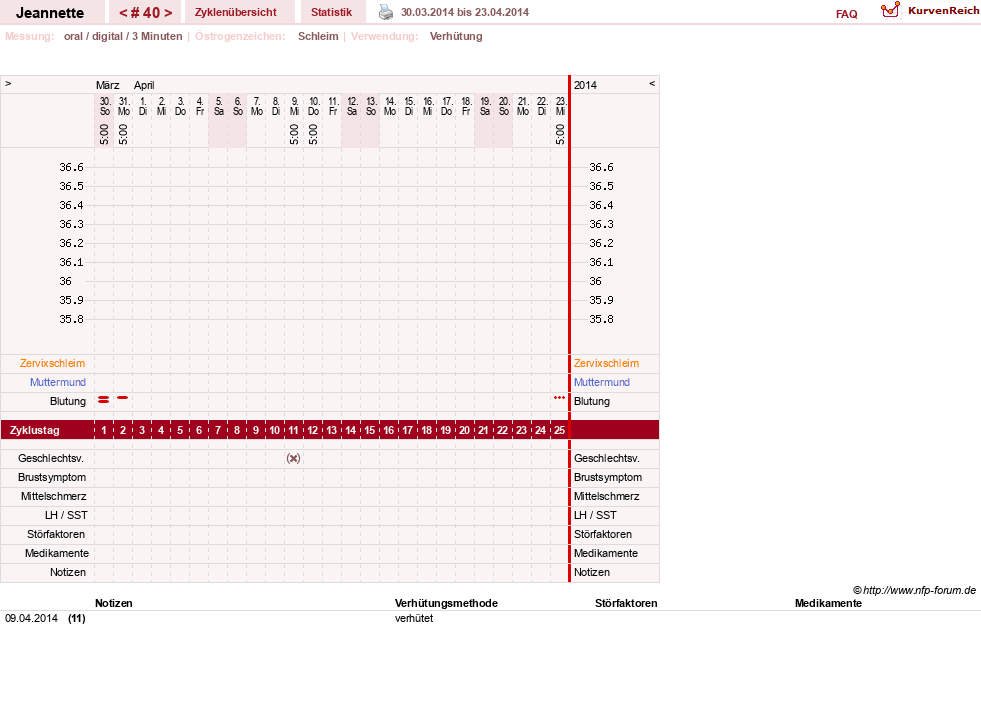Open the FAQ link
981x702 pixels.
tap(846, 14)
